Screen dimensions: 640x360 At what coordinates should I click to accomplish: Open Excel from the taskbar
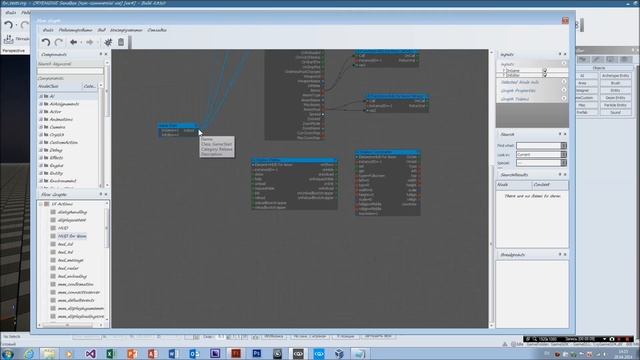pos(111,353)
